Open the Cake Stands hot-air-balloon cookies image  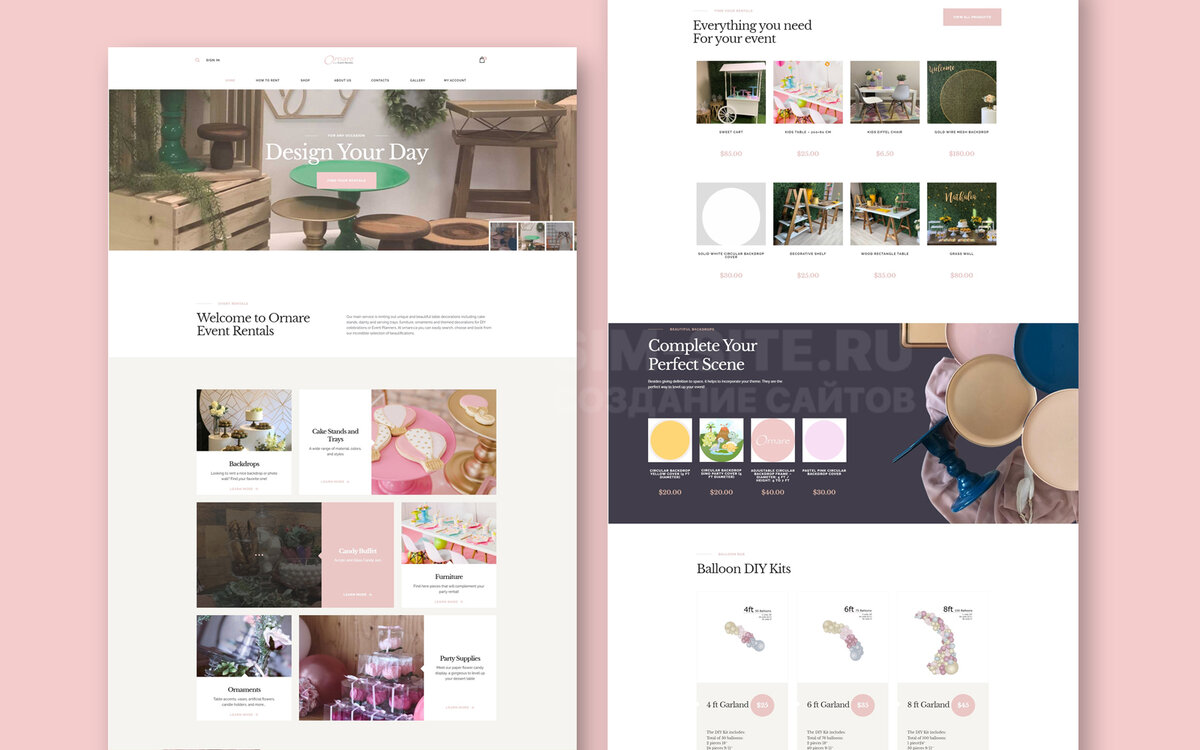[x=434, y=442]
